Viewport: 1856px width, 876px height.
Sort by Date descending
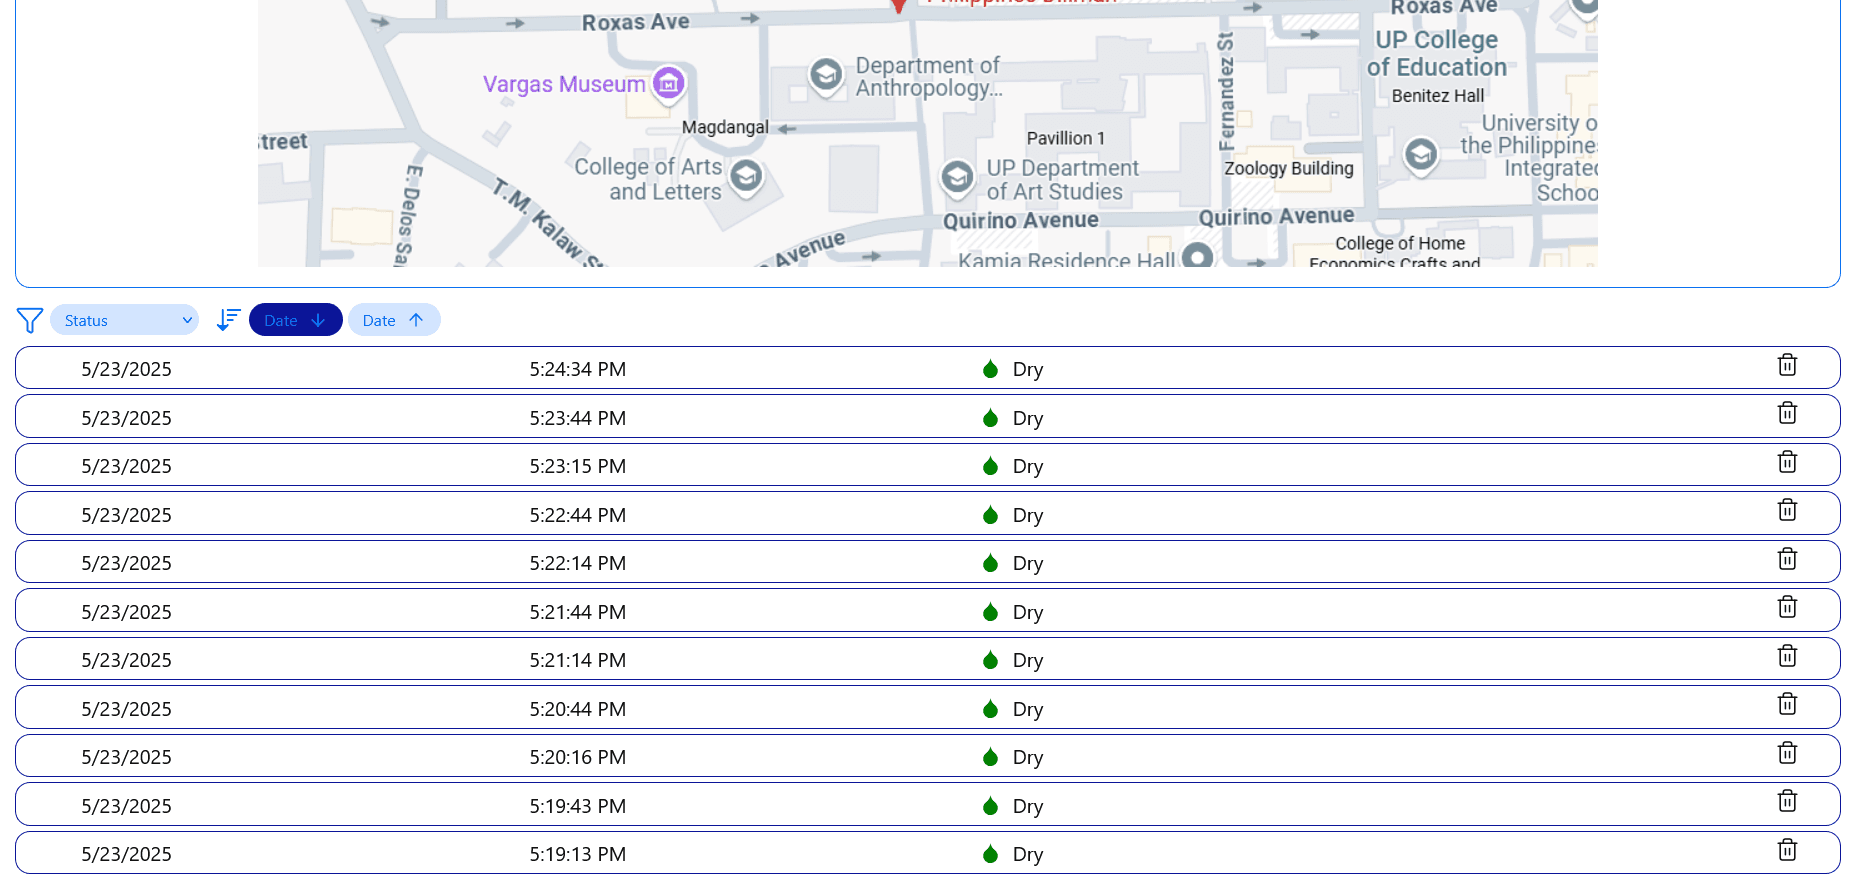(x=295, y=320)
